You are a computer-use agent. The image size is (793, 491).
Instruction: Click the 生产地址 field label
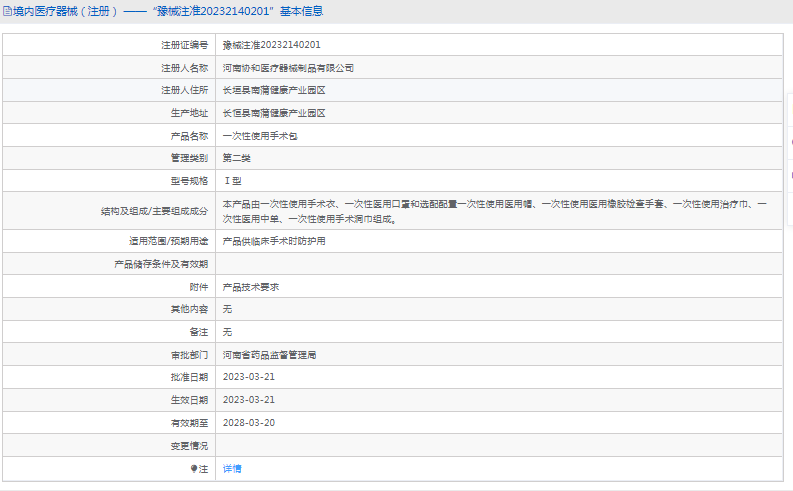click(x=189, y=113)
